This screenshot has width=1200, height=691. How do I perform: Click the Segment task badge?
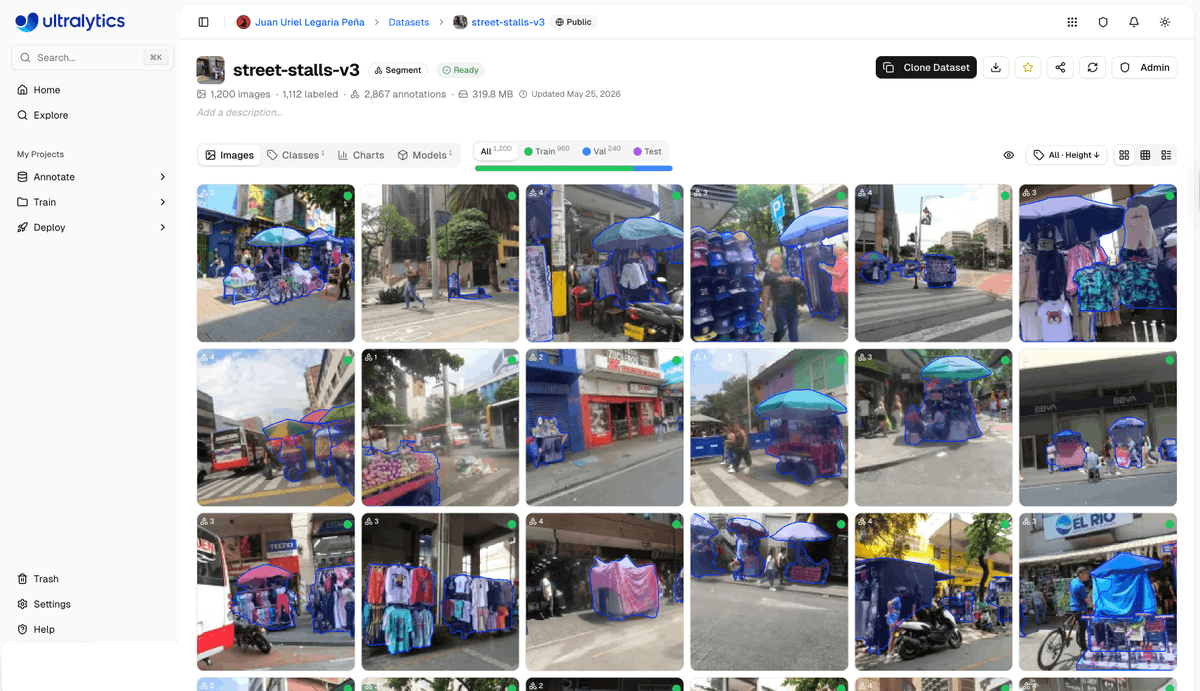pos(398,70)
